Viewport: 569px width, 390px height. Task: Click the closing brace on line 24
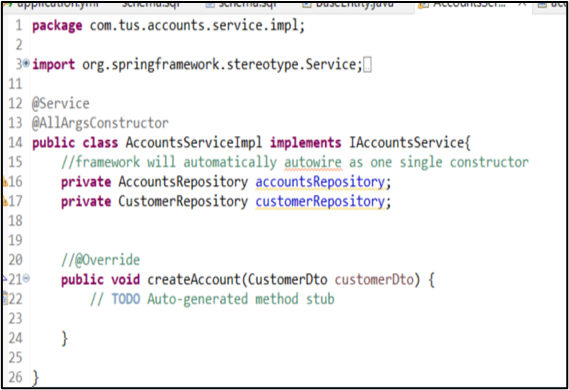coord(65,339)
